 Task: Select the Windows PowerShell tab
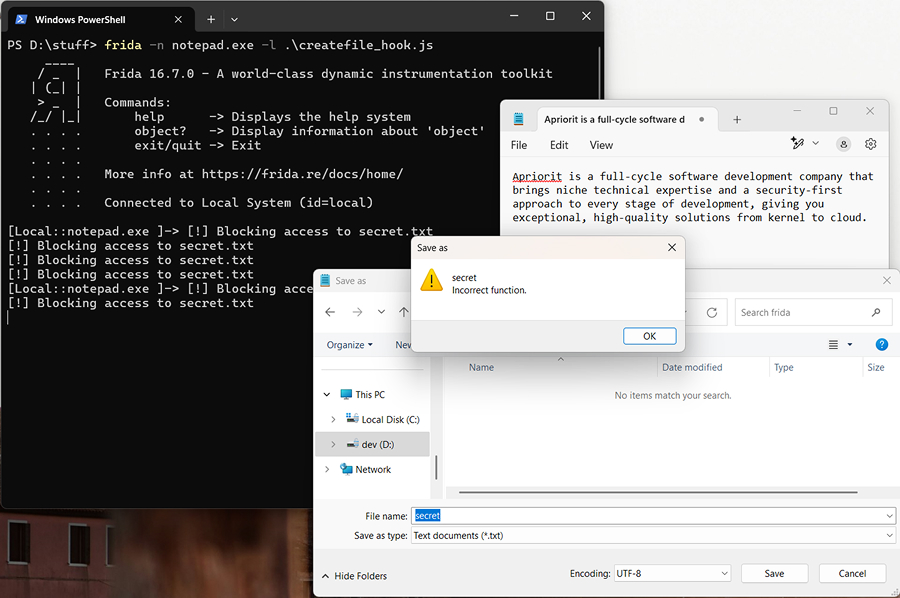[101, 20]
